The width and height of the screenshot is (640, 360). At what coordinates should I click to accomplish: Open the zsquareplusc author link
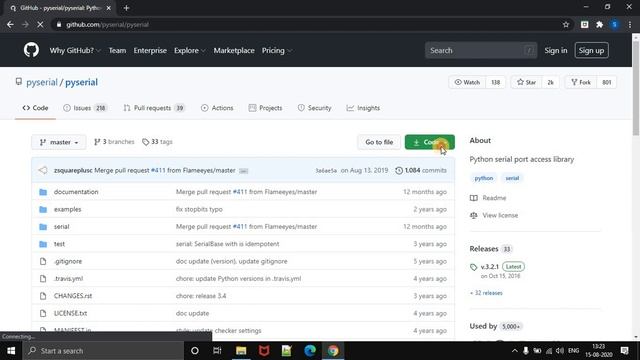[x=73, y=170]
